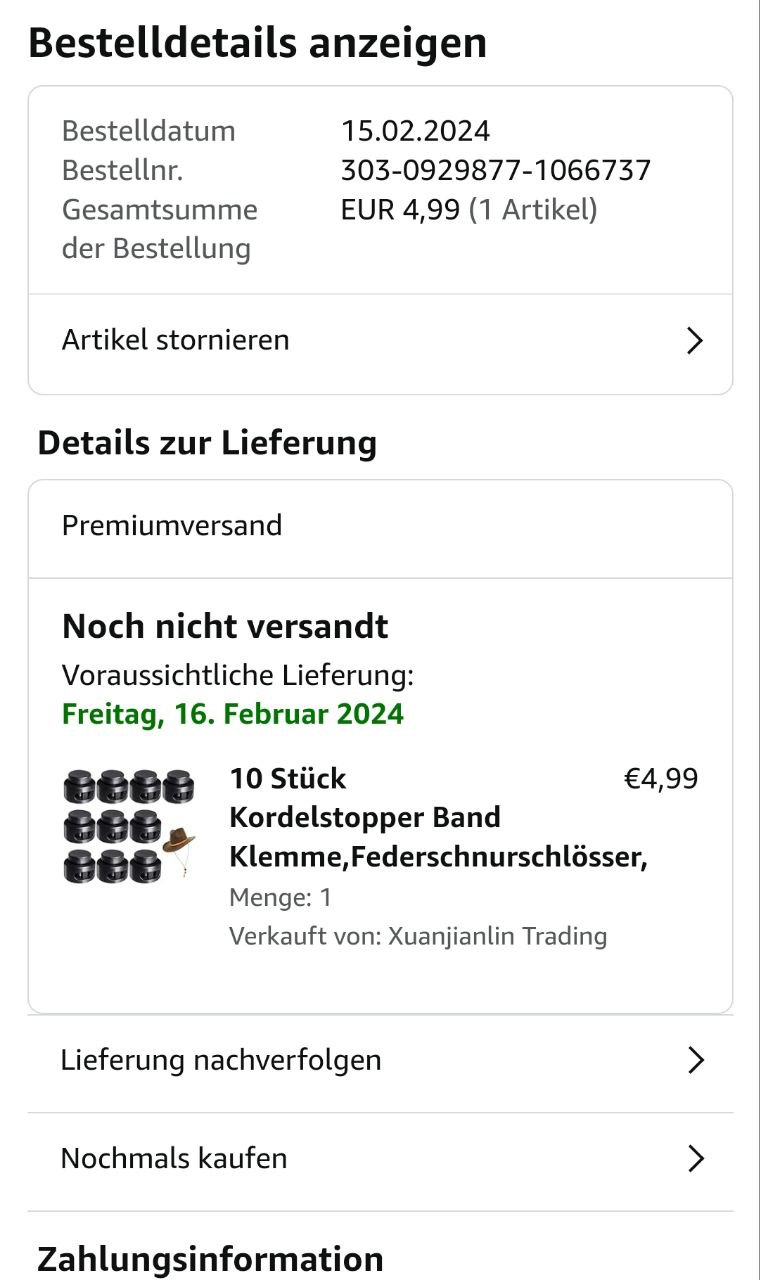Click delivery date Freitag, 16. Februar 2024

233,715
